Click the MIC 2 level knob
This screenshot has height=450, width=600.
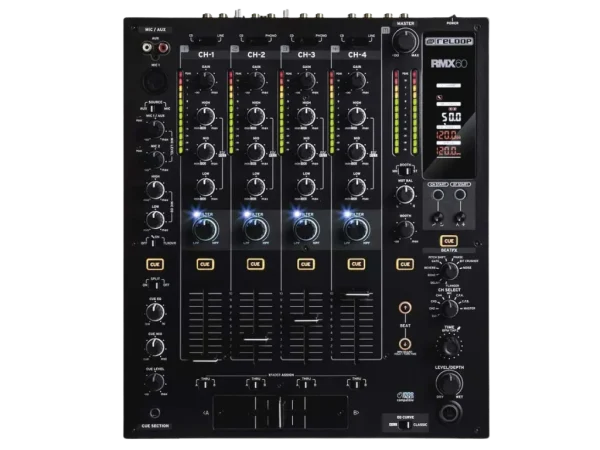pyautogui.click(x=155, y=159)
